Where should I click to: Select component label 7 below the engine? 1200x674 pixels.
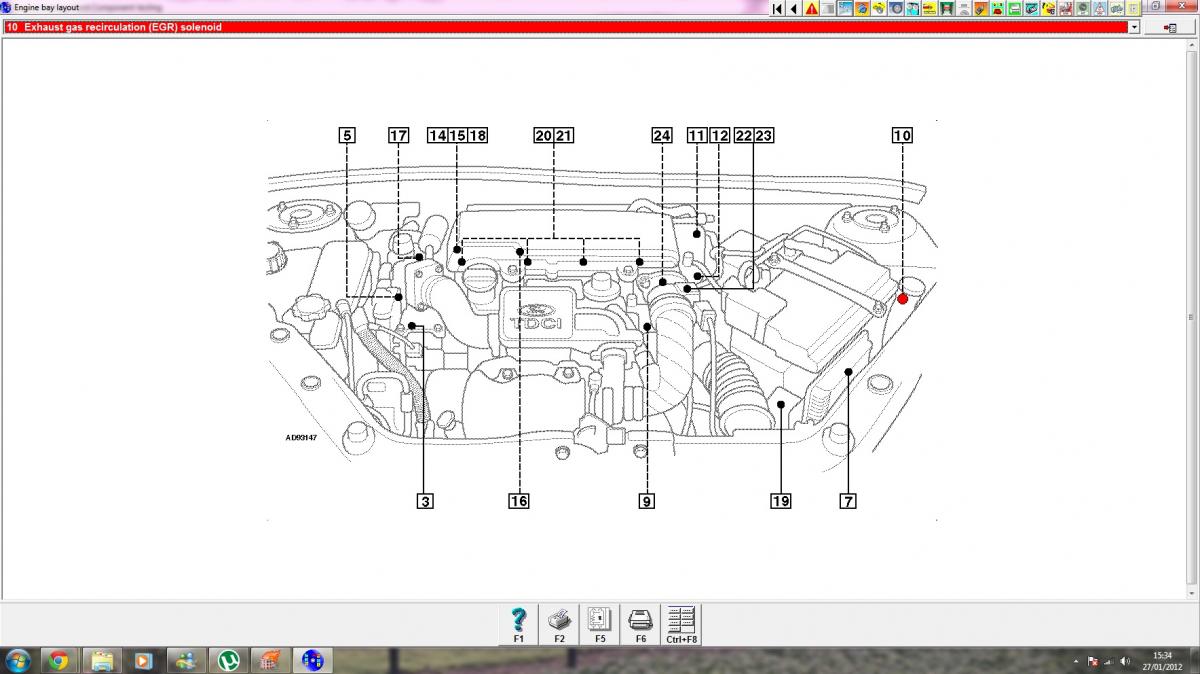click(848, 501)
